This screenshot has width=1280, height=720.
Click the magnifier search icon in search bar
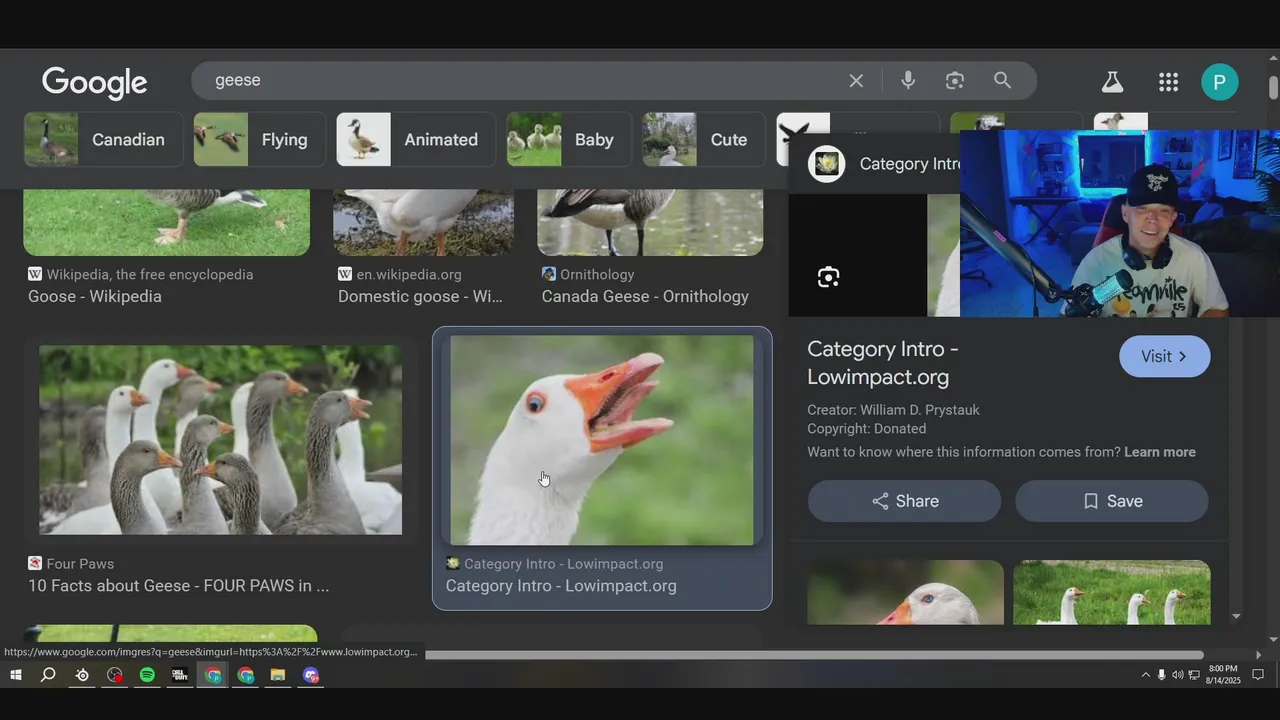(1002, 81)
